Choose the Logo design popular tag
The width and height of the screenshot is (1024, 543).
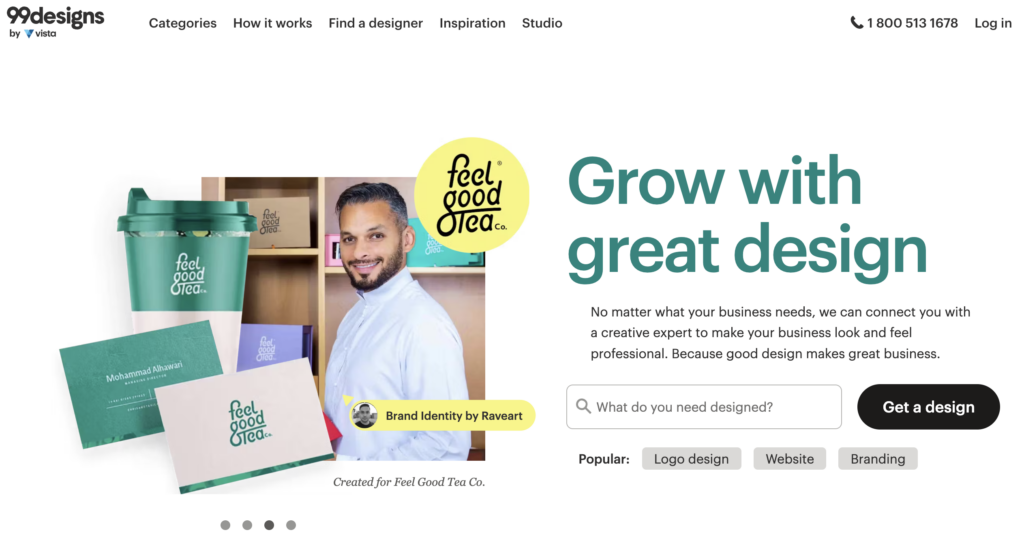coord(692,459)
